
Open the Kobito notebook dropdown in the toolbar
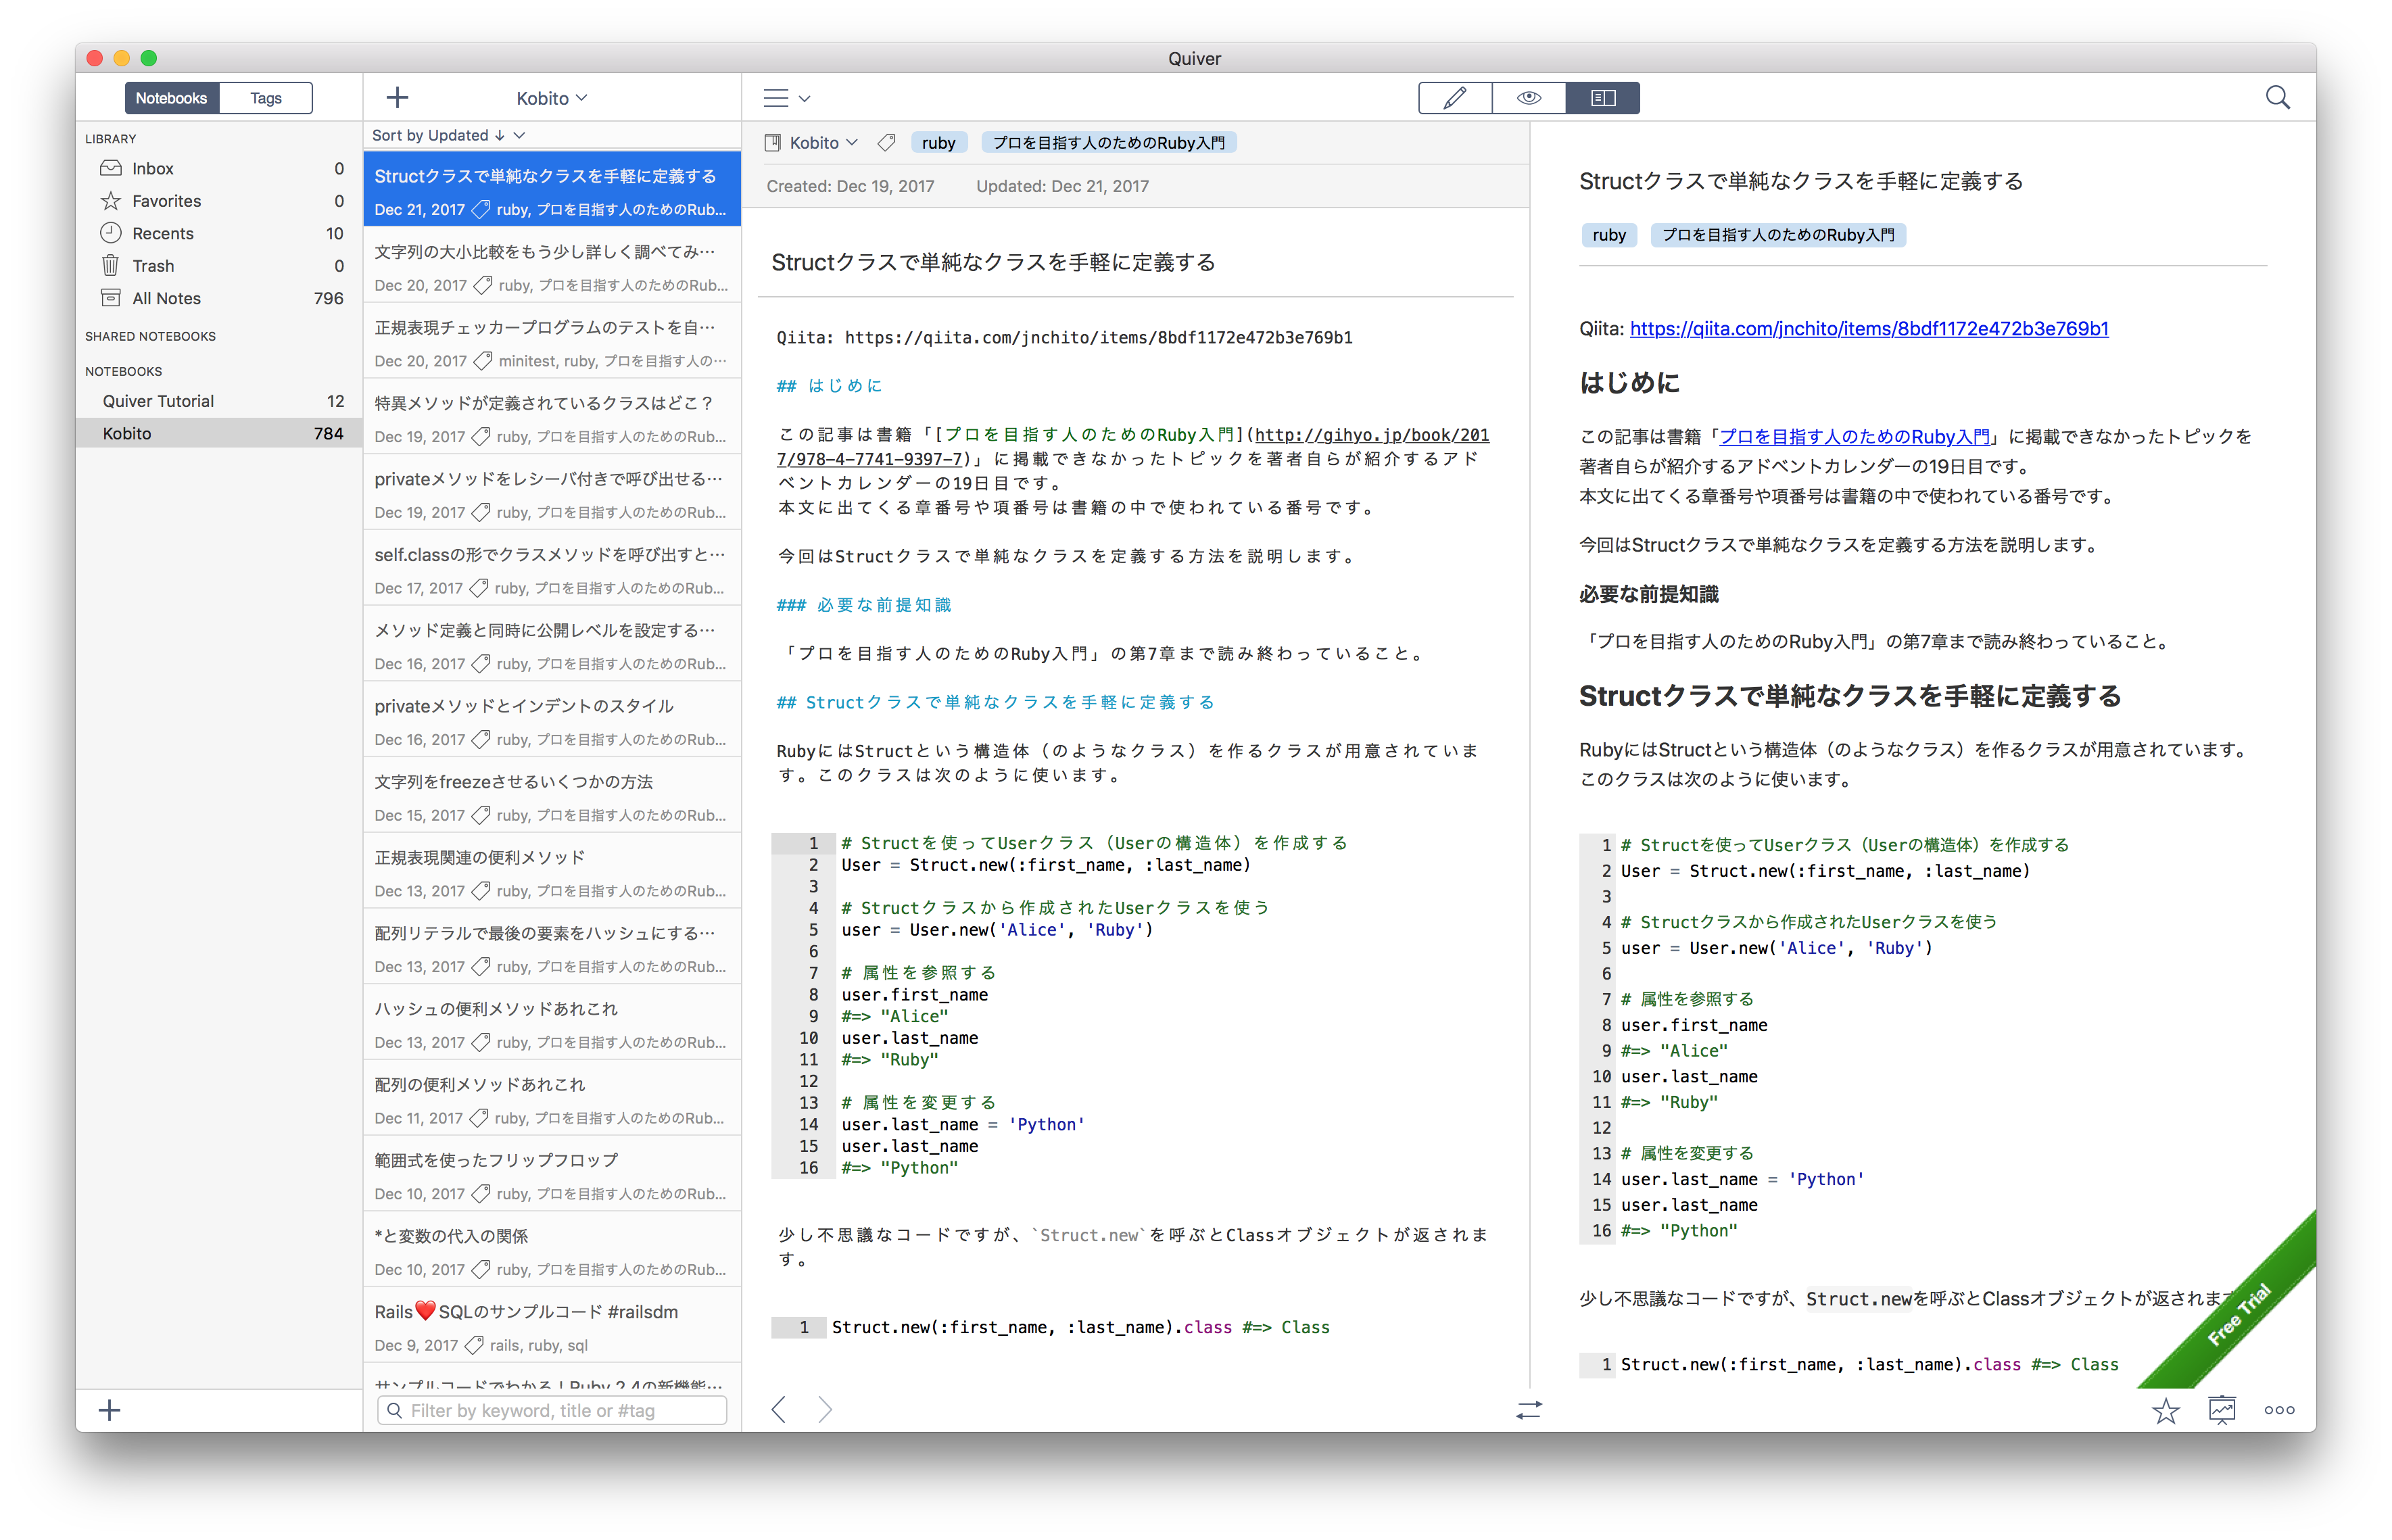click(551, 97)
